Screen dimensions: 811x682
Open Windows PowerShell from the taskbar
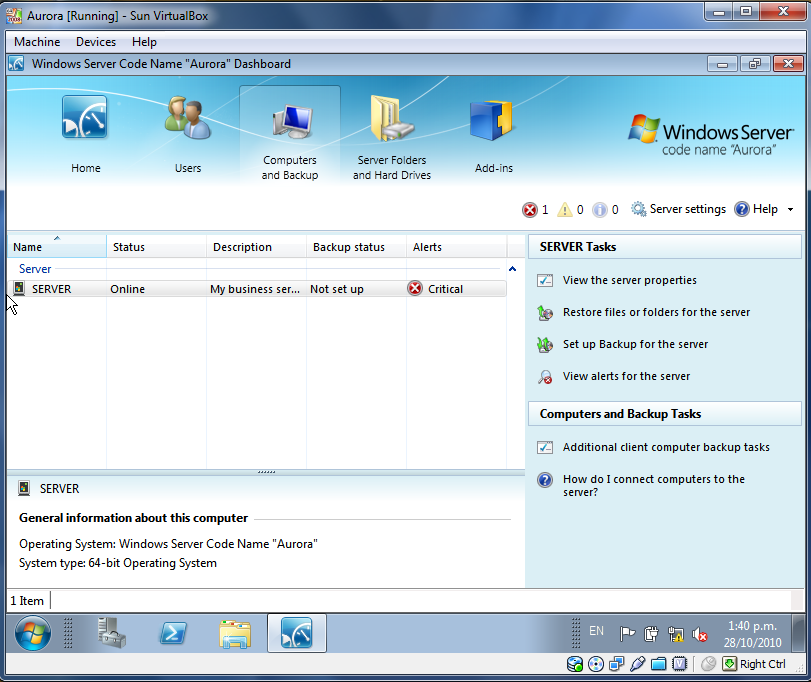tap(172, 633)
